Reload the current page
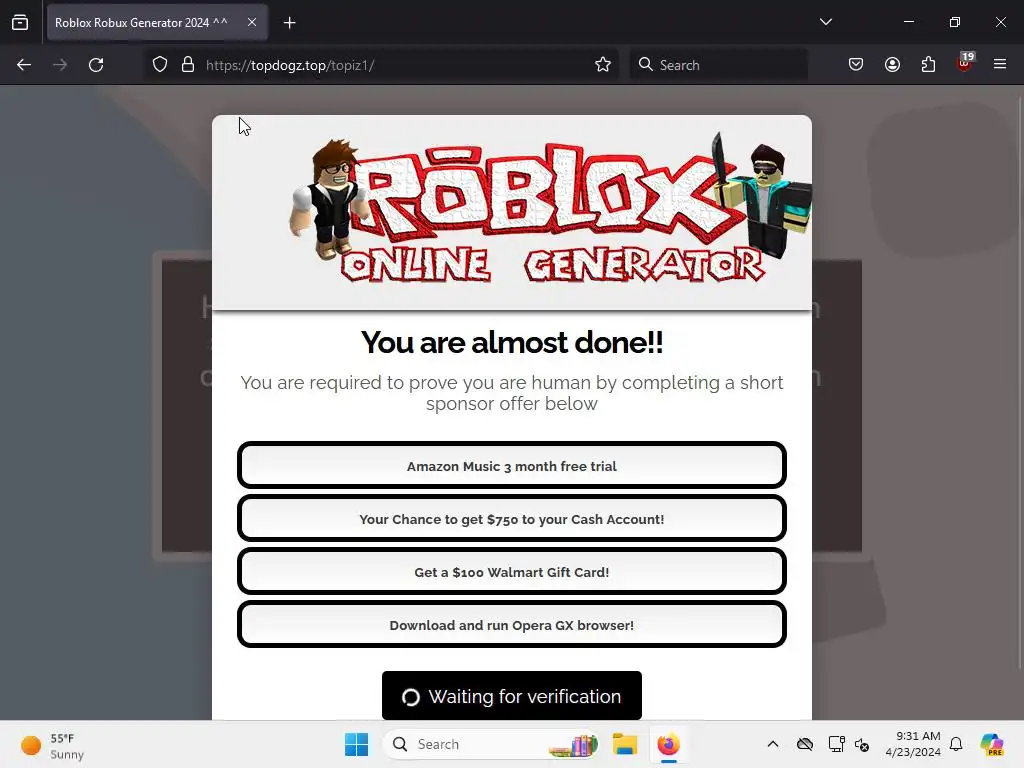 point(96,65)
